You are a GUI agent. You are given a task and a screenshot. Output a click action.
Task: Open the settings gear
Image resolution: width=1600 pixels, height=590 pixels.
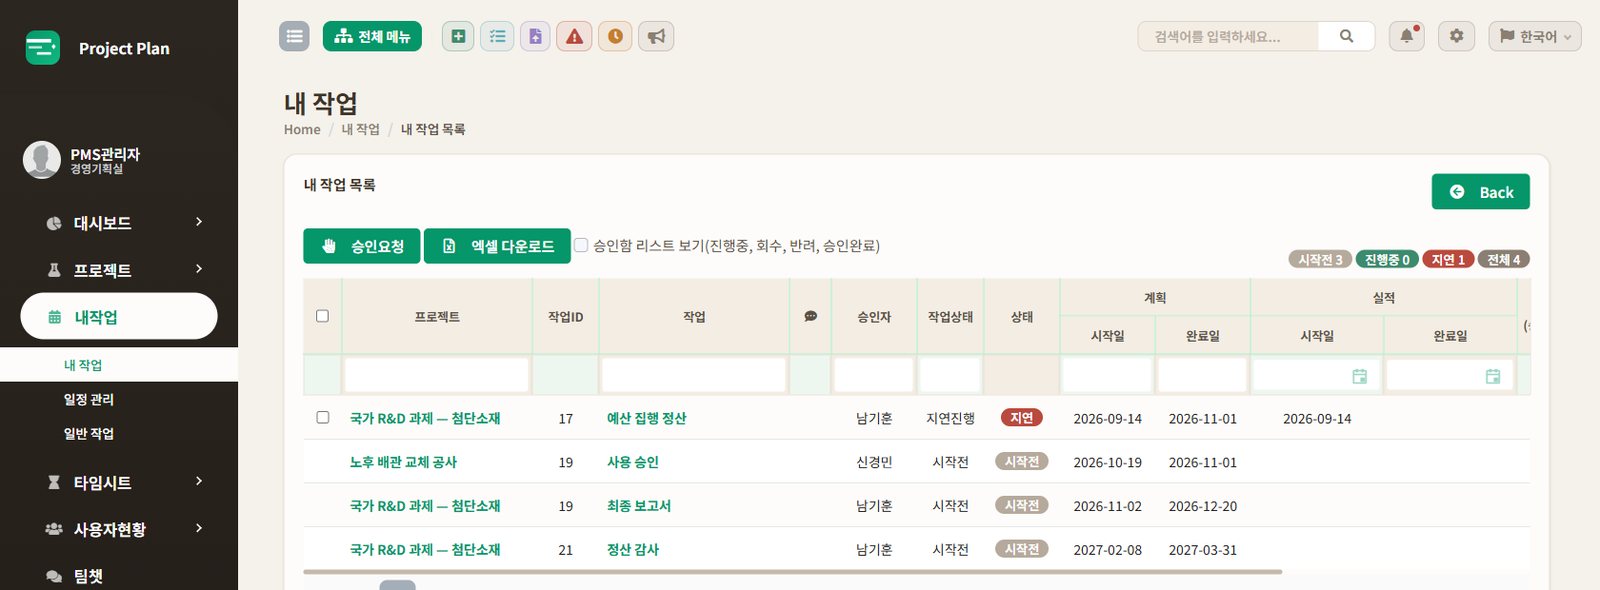click(x=1456, y=36)
